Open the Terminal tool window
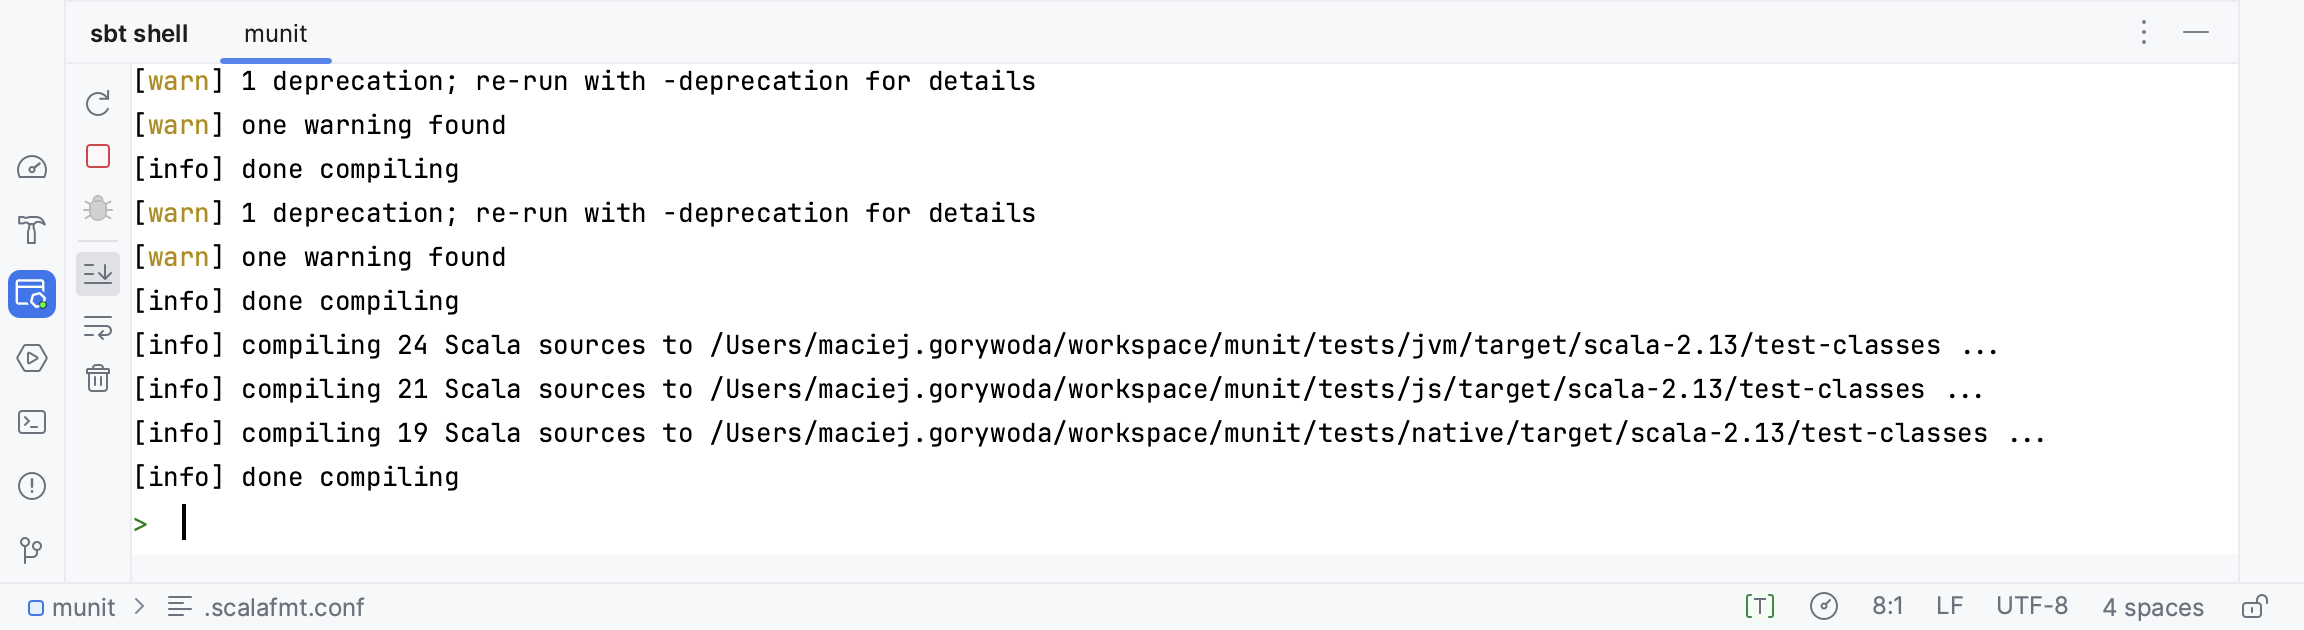The width and height of the screenshot is (2304, 630). 32,422
